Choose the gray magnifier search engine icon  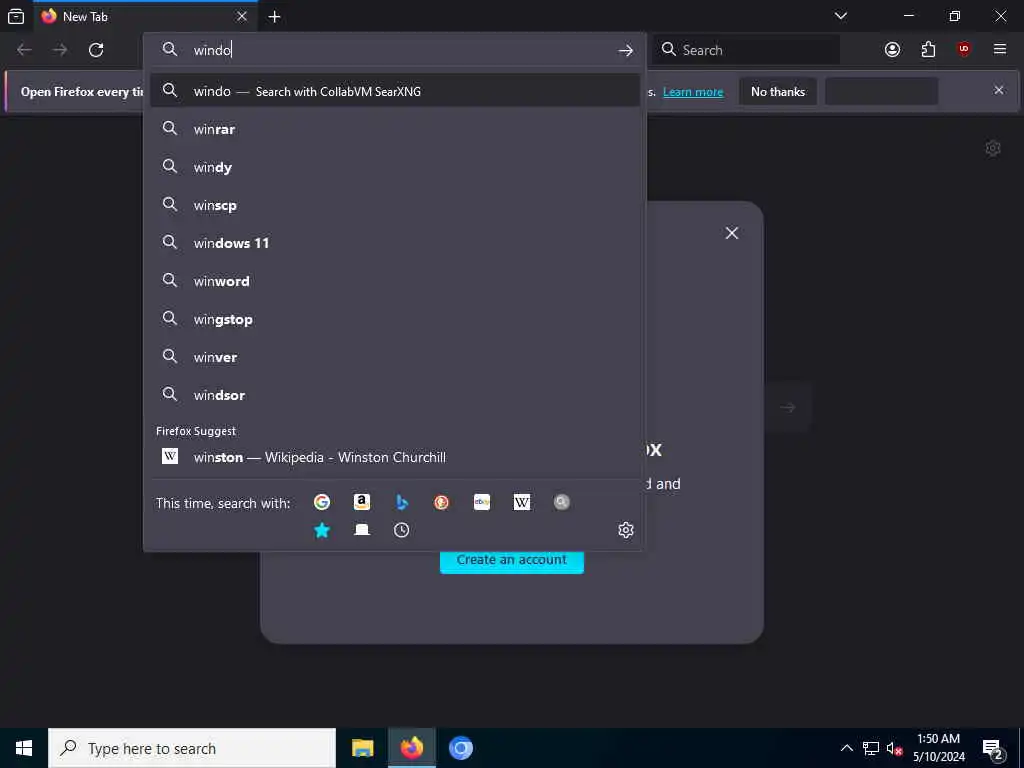(562, 502)
